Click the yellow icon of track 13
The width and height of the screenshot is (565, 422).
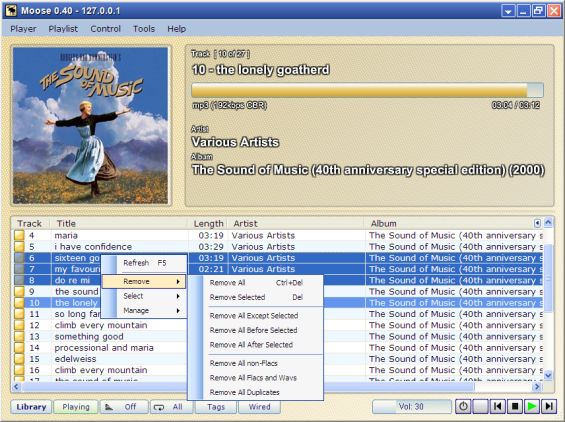point(19,337)
